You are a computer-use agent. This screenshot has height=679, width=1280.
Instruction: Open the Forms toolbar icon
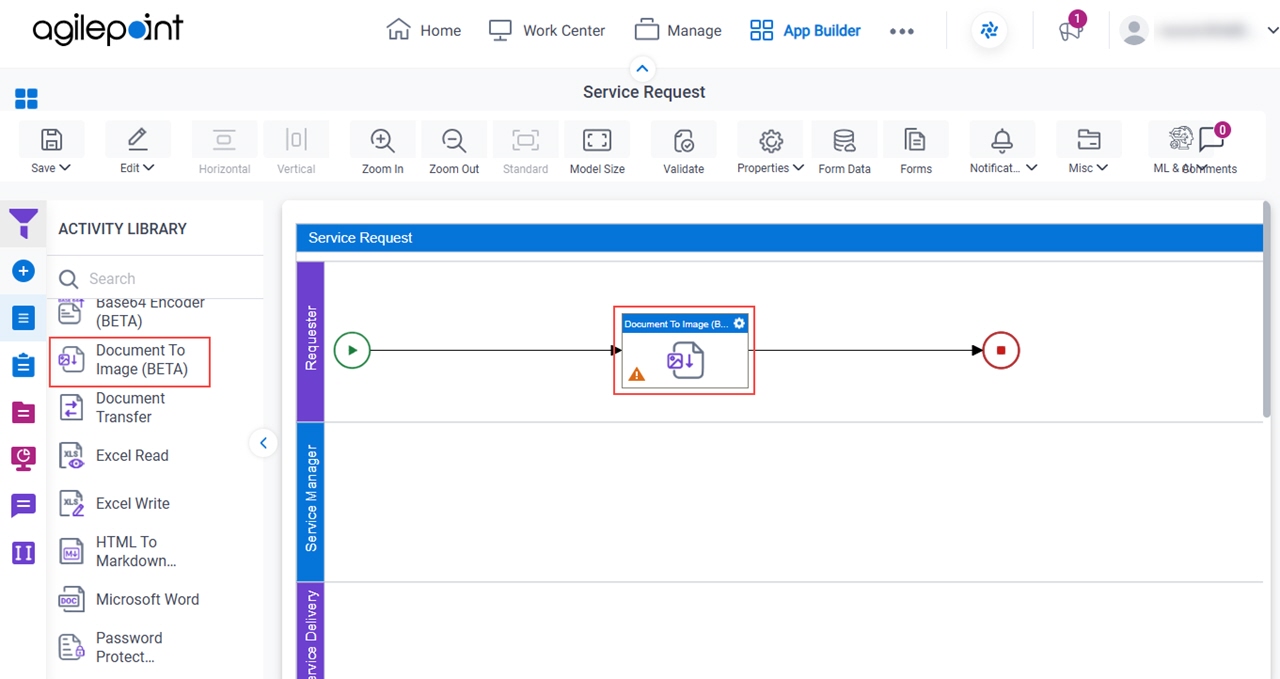915,140
